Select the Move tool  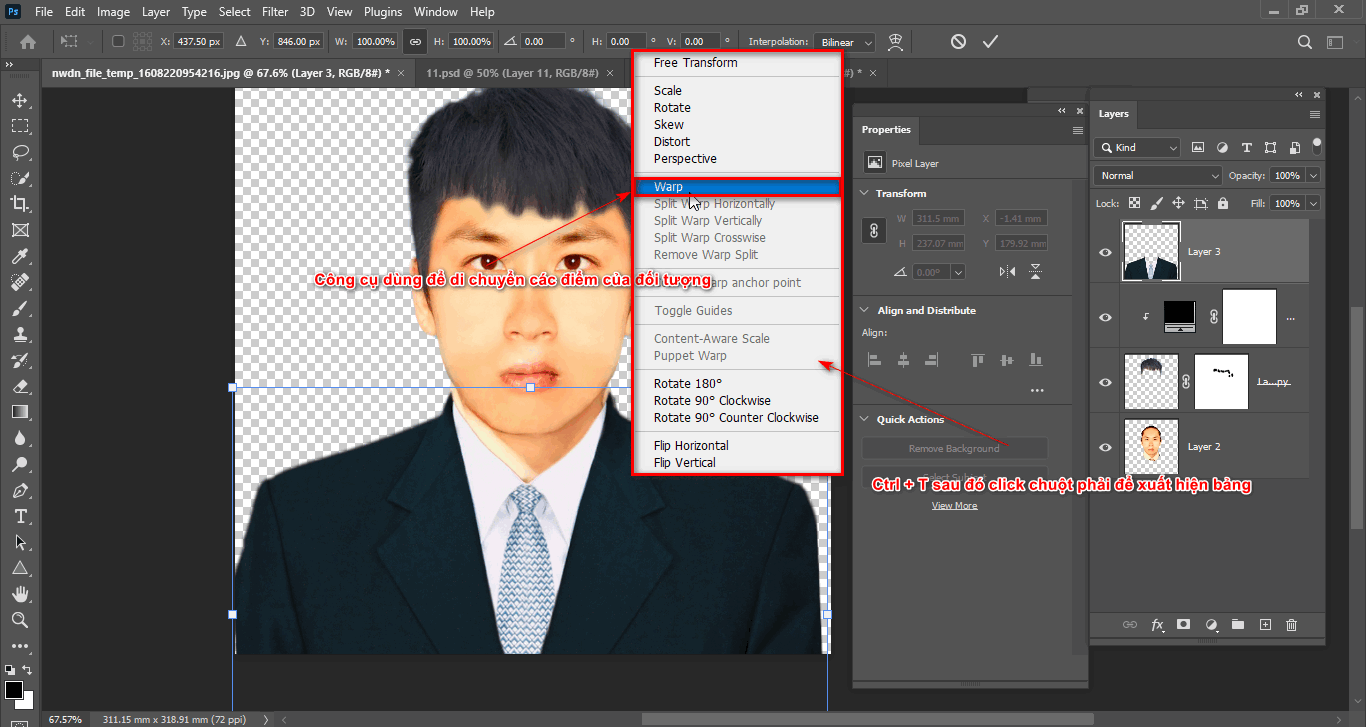pyautogui.click(x=20, y=99)
